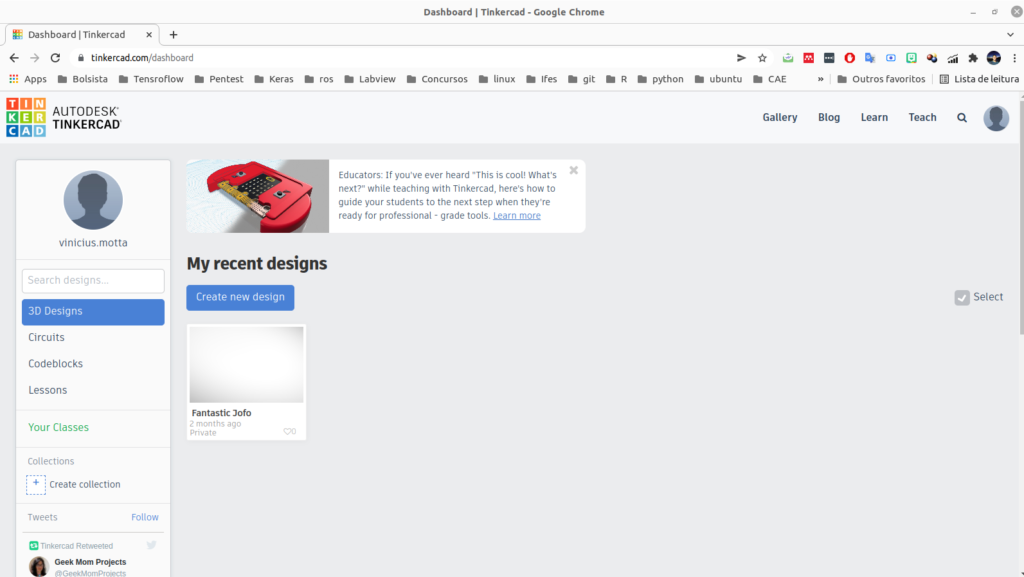Click the Search designs input field
1024x577 pixels.
click(x=93, y=281)
